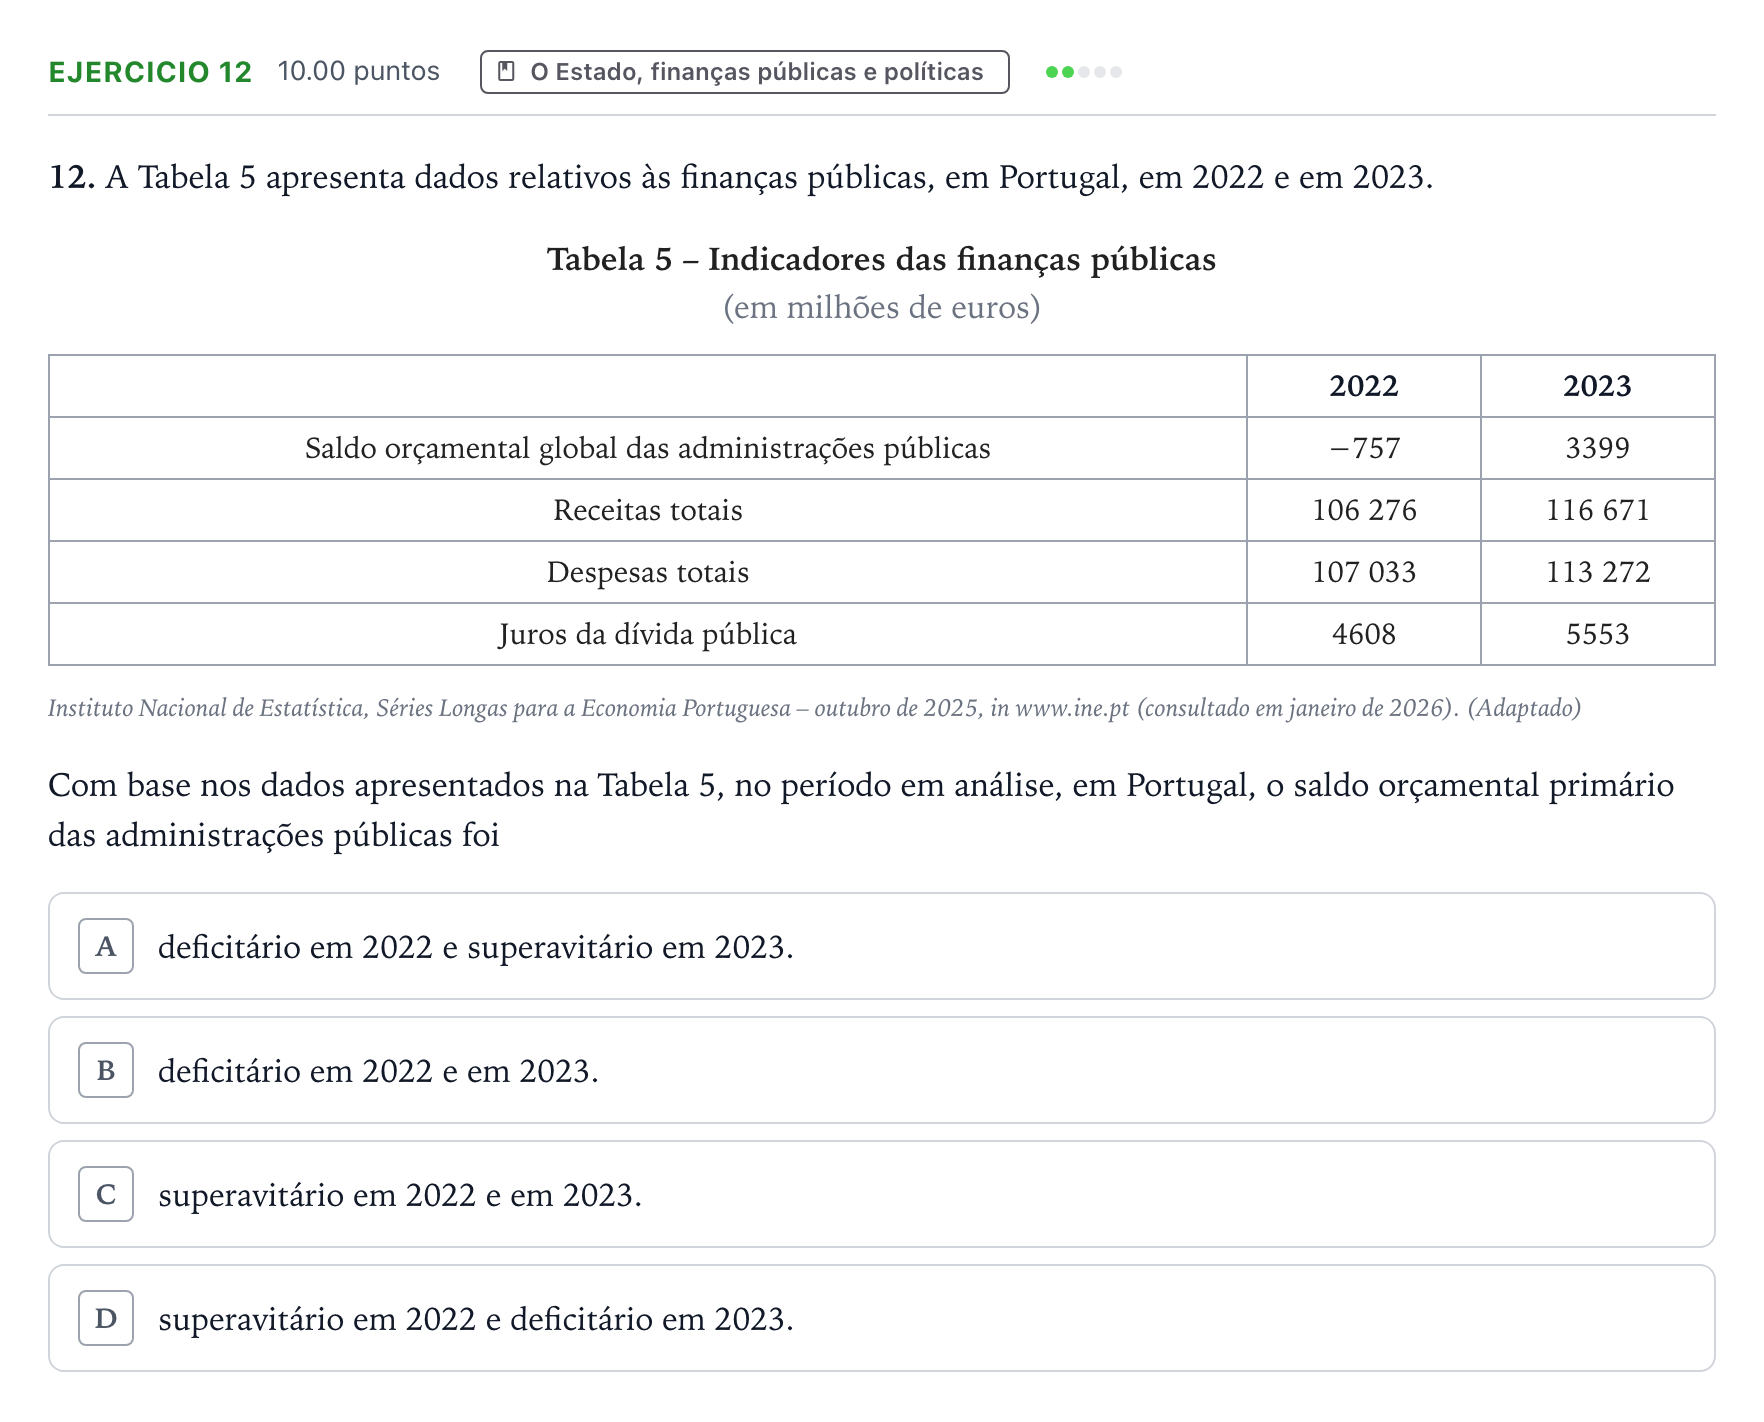Click the 113 272 despesas value
1764x1422 pixels.
(1597, 572)
